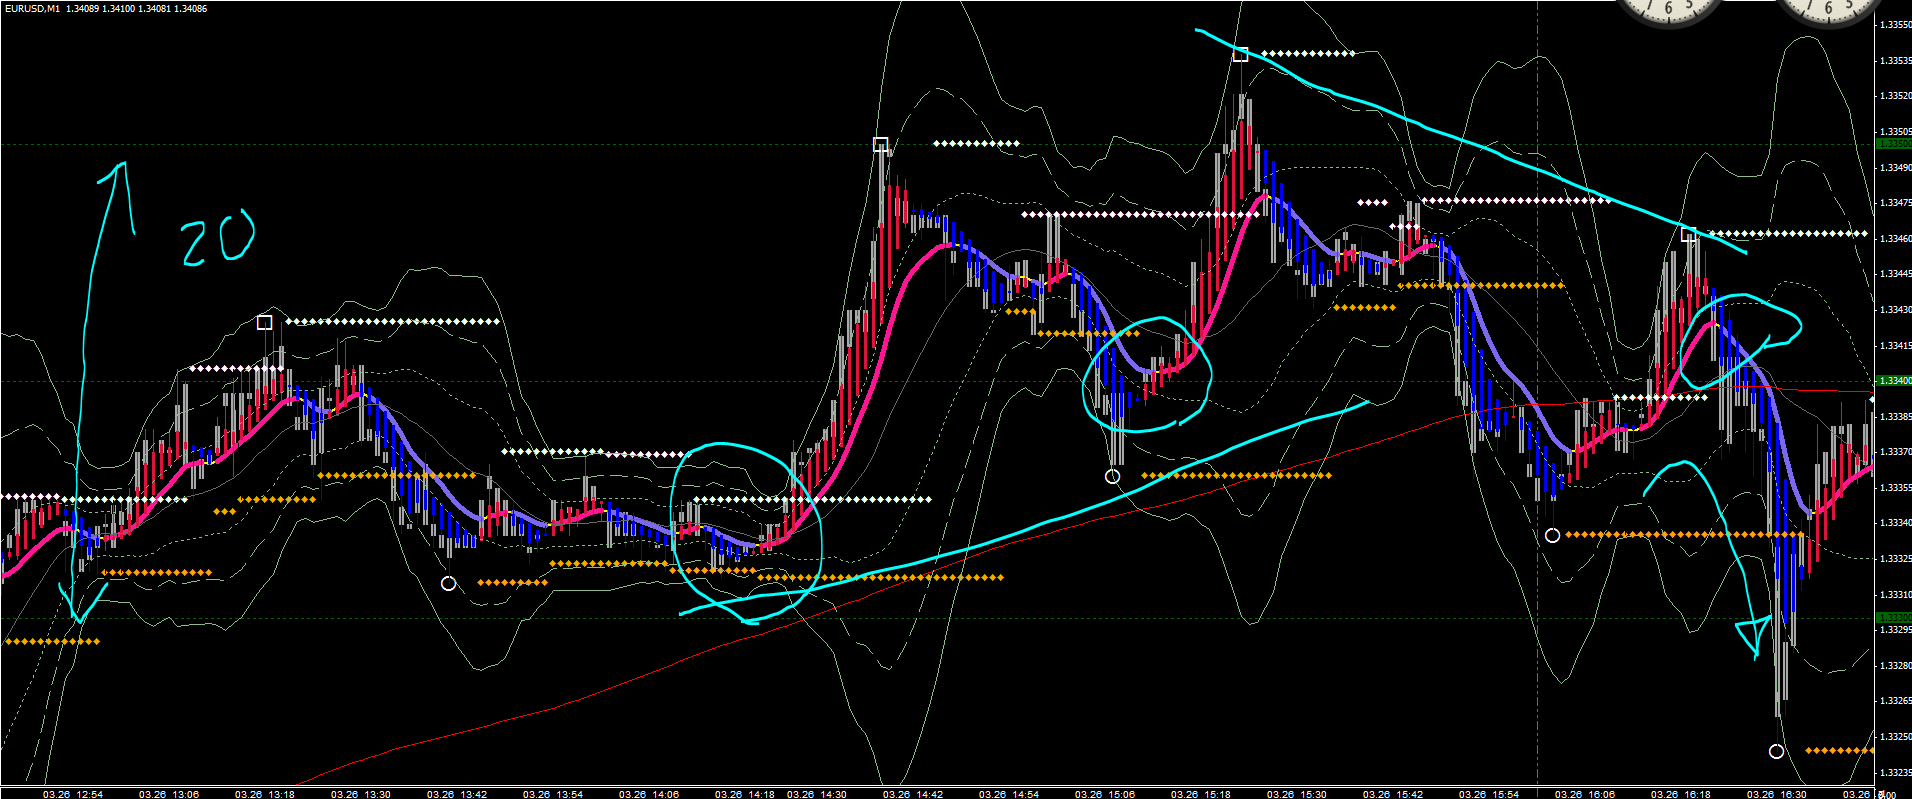
Task: Click the 1.33370 price axis label
Action: pyautogui.click(x=1896, y=452)
